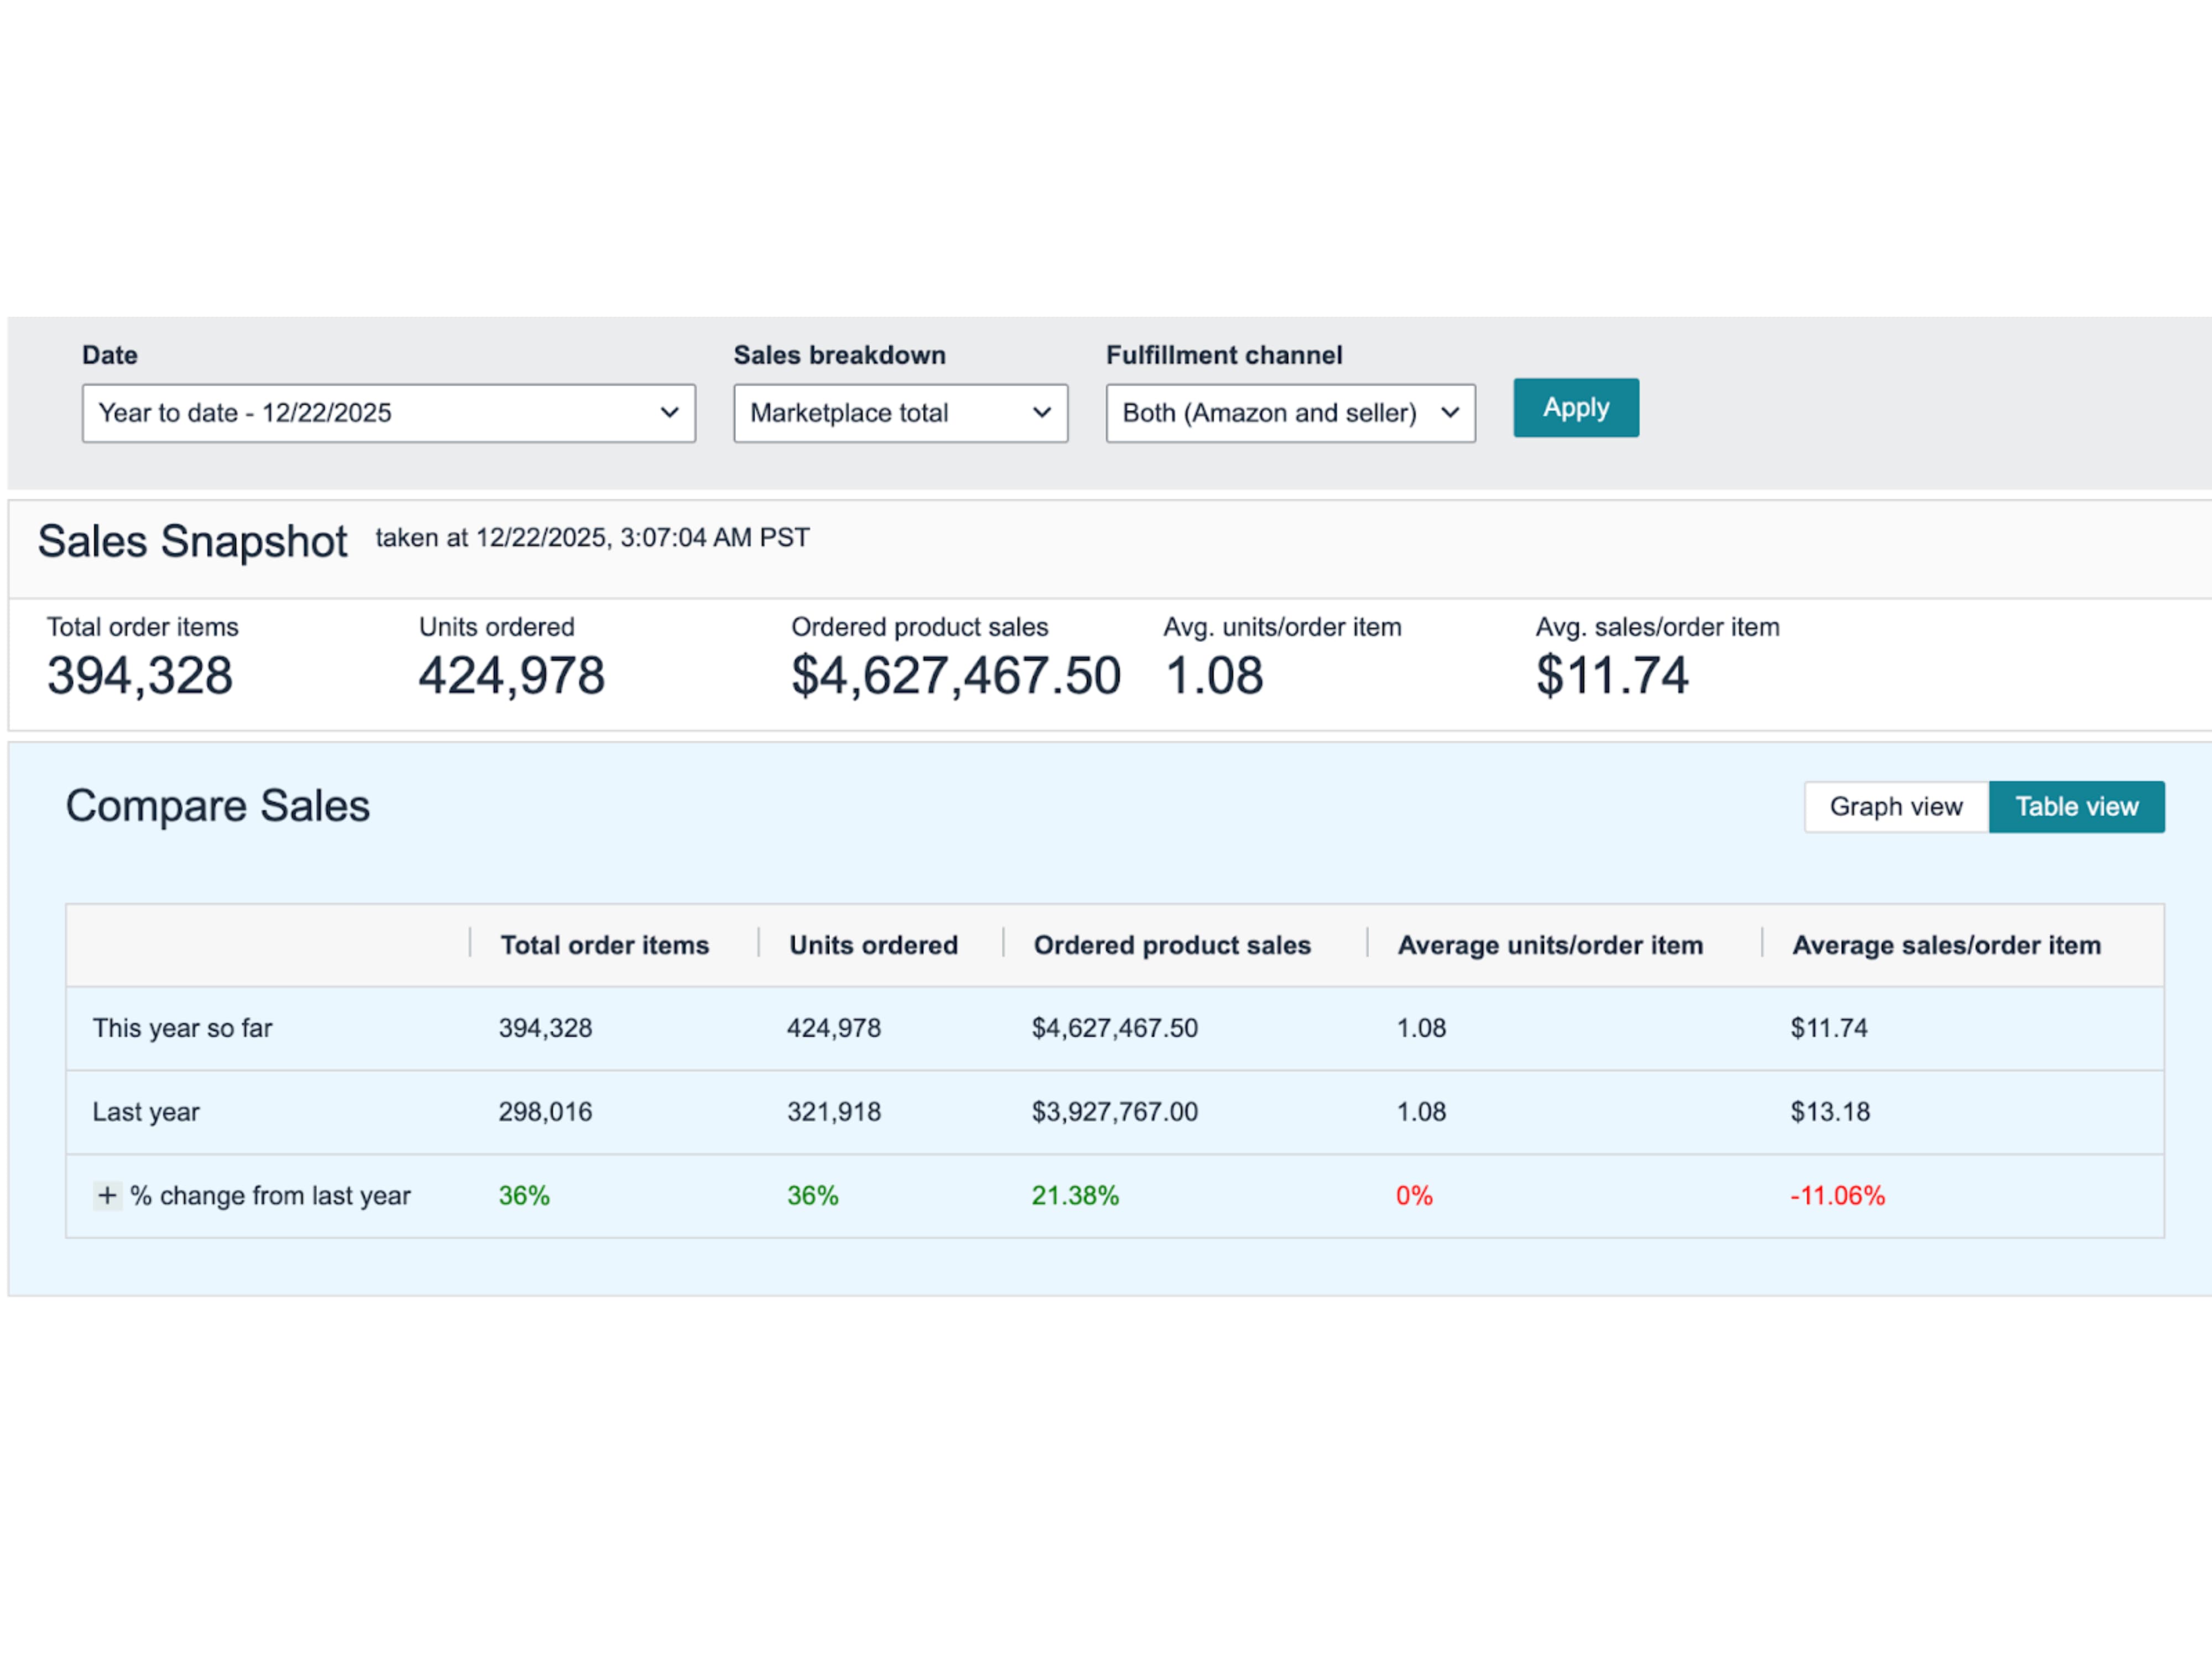The width and height of the screenshot is (2212, 1659).
Task: Click the Average units/order item header
Action: pyautogui.click(x=1549, y=945)
